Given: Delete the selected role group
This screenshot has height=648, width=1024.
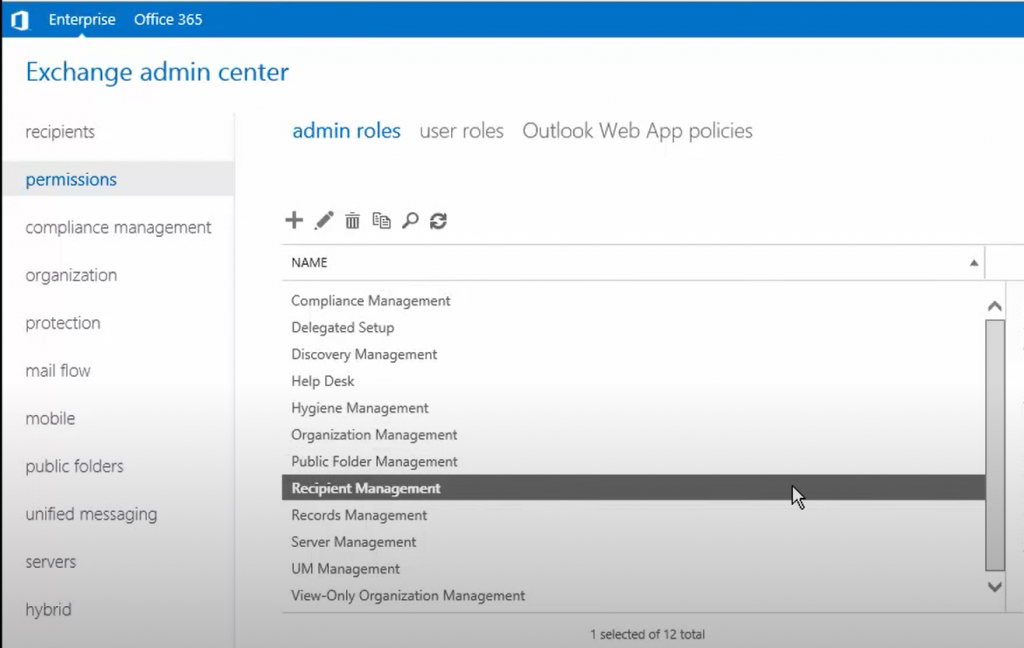Looking at the screenshot, I should coord(352,221).
